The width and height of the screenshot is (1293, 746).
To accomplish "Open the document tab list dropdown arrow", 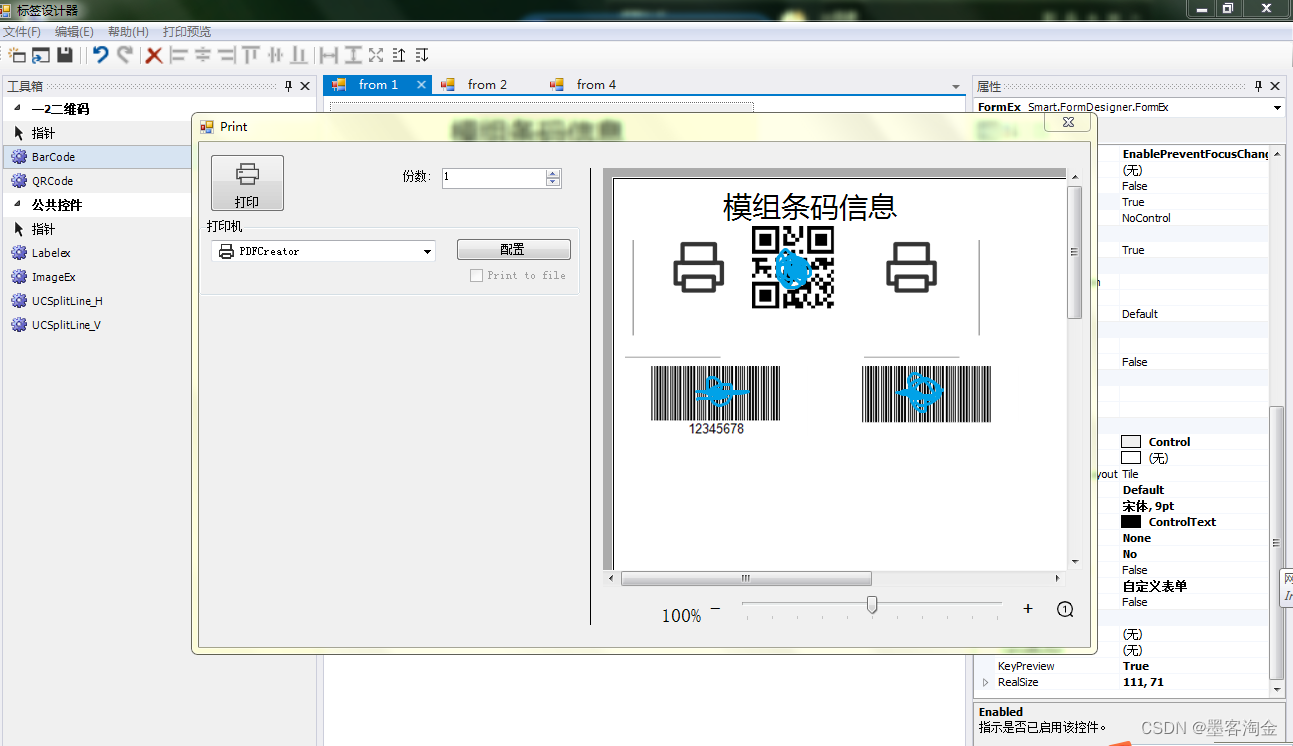I will pyautogui.click(x=956, y=87).
